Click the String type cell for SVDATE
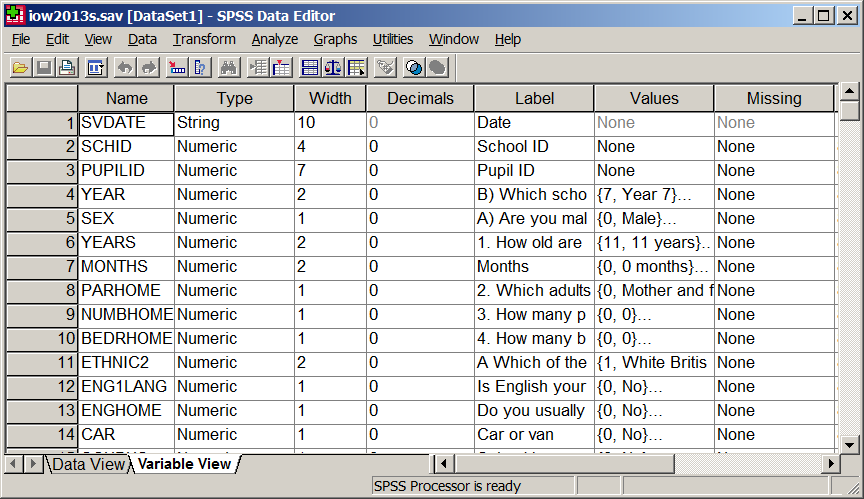The image size is (864, 499). [234, 123]
